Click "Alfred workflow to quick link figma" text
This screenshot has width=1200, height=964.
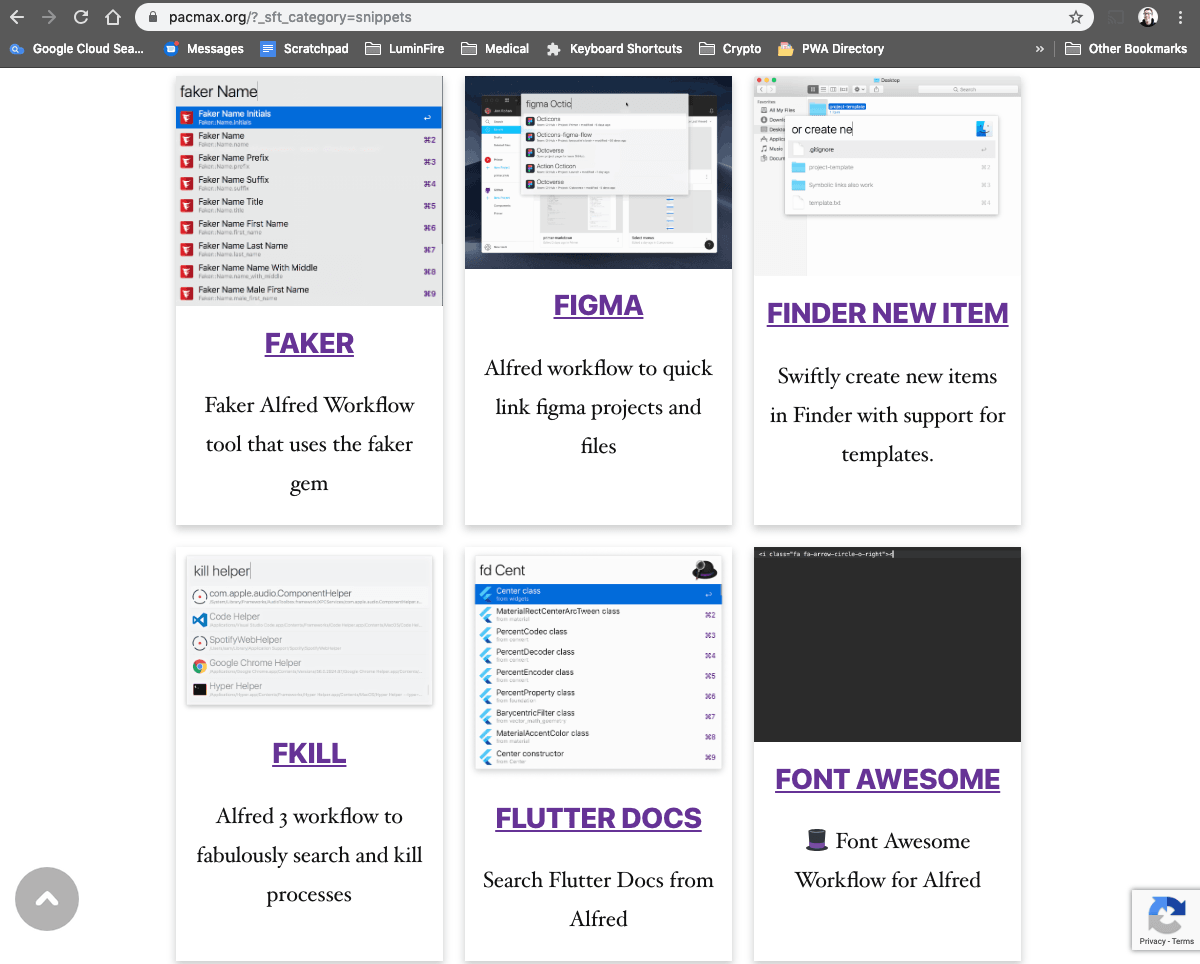click(x=598, y=407)
